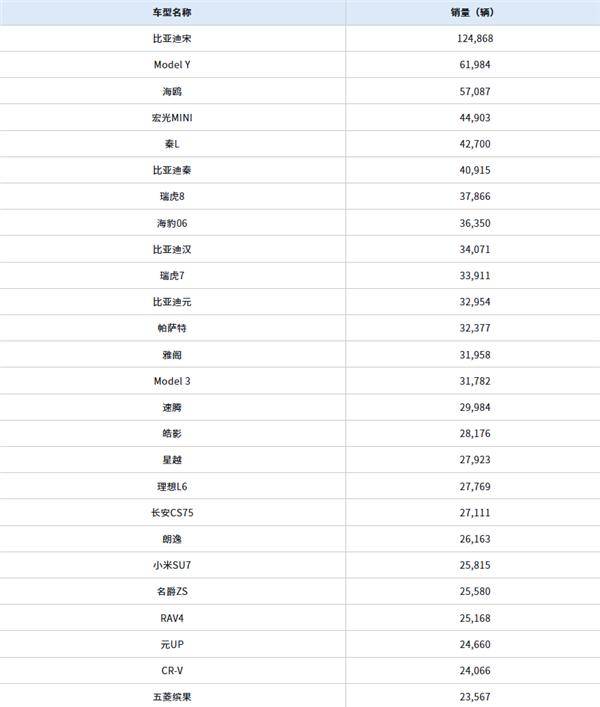Screen dimensions: 600x707
Task: Select the 帕萨特 model cell
Action: click(x=172, y=328)
